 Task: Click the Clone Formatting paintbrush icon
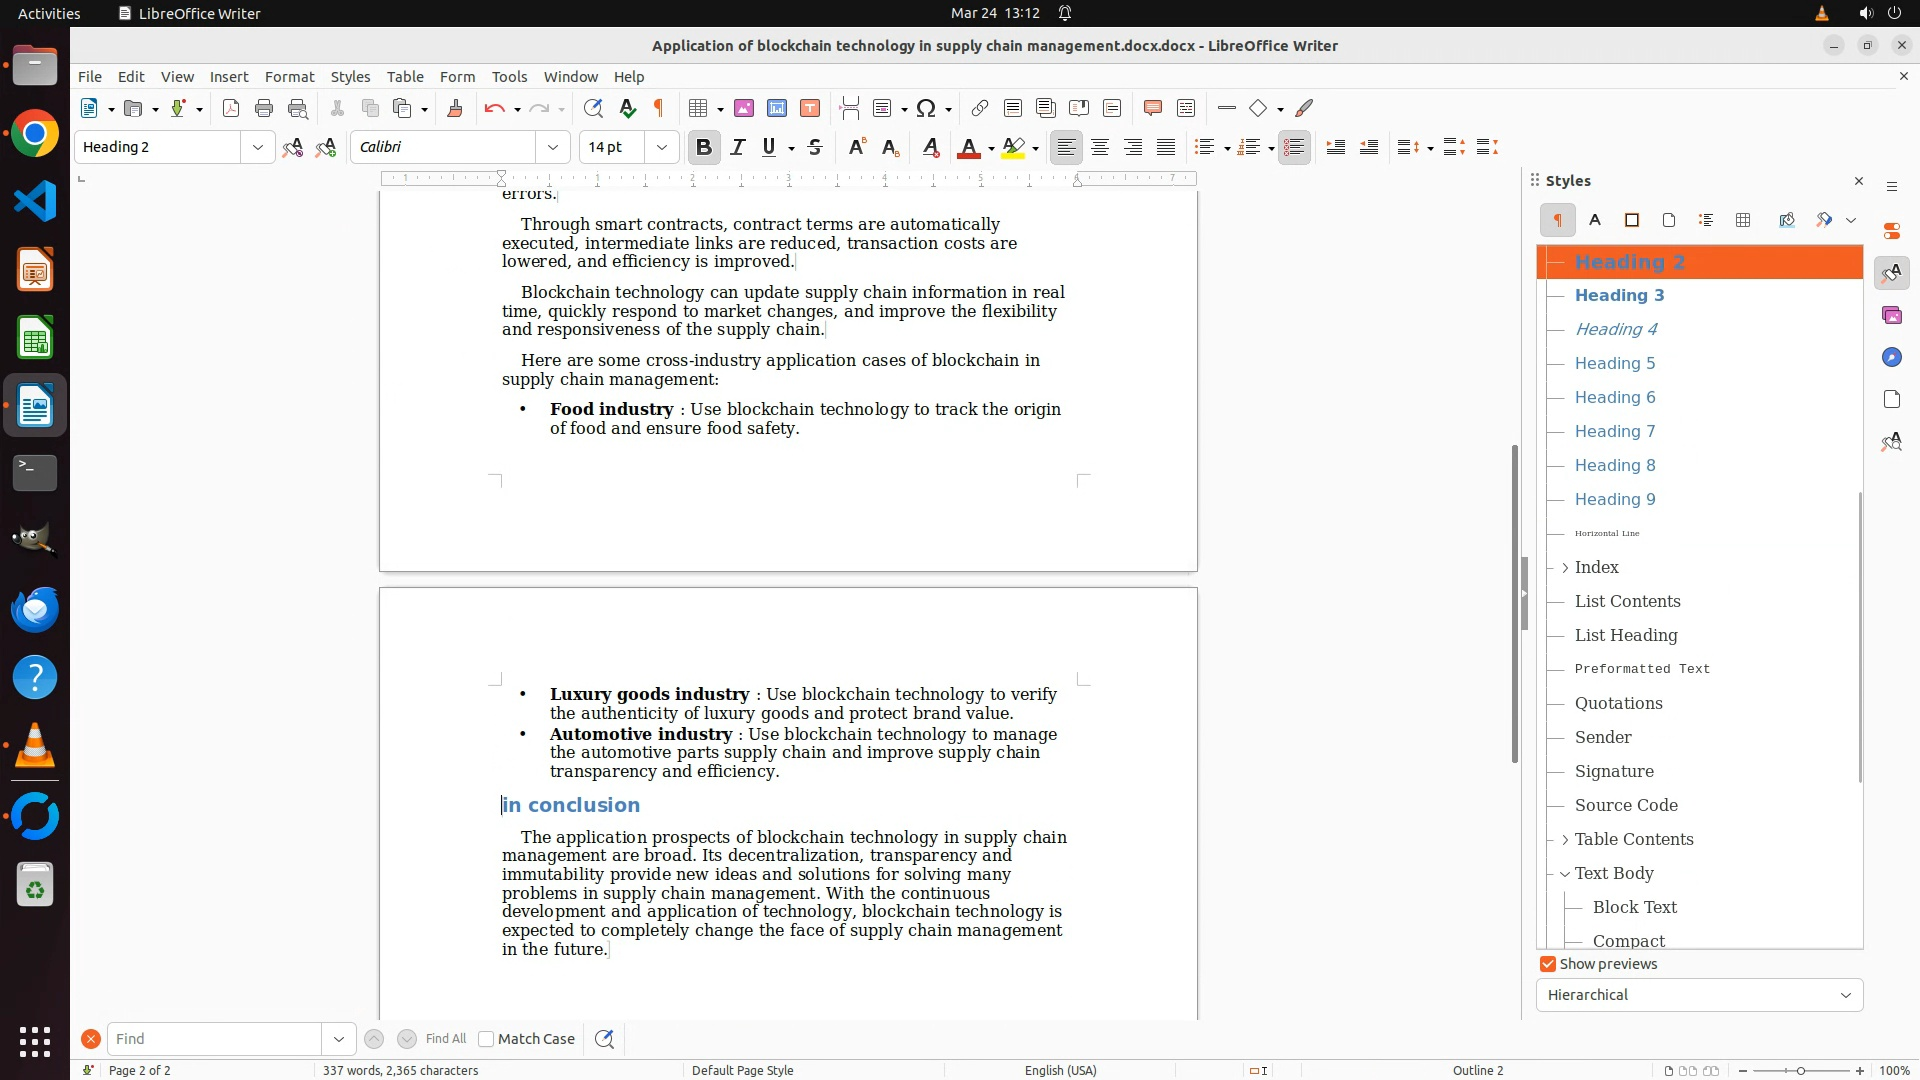pos(455,108)
